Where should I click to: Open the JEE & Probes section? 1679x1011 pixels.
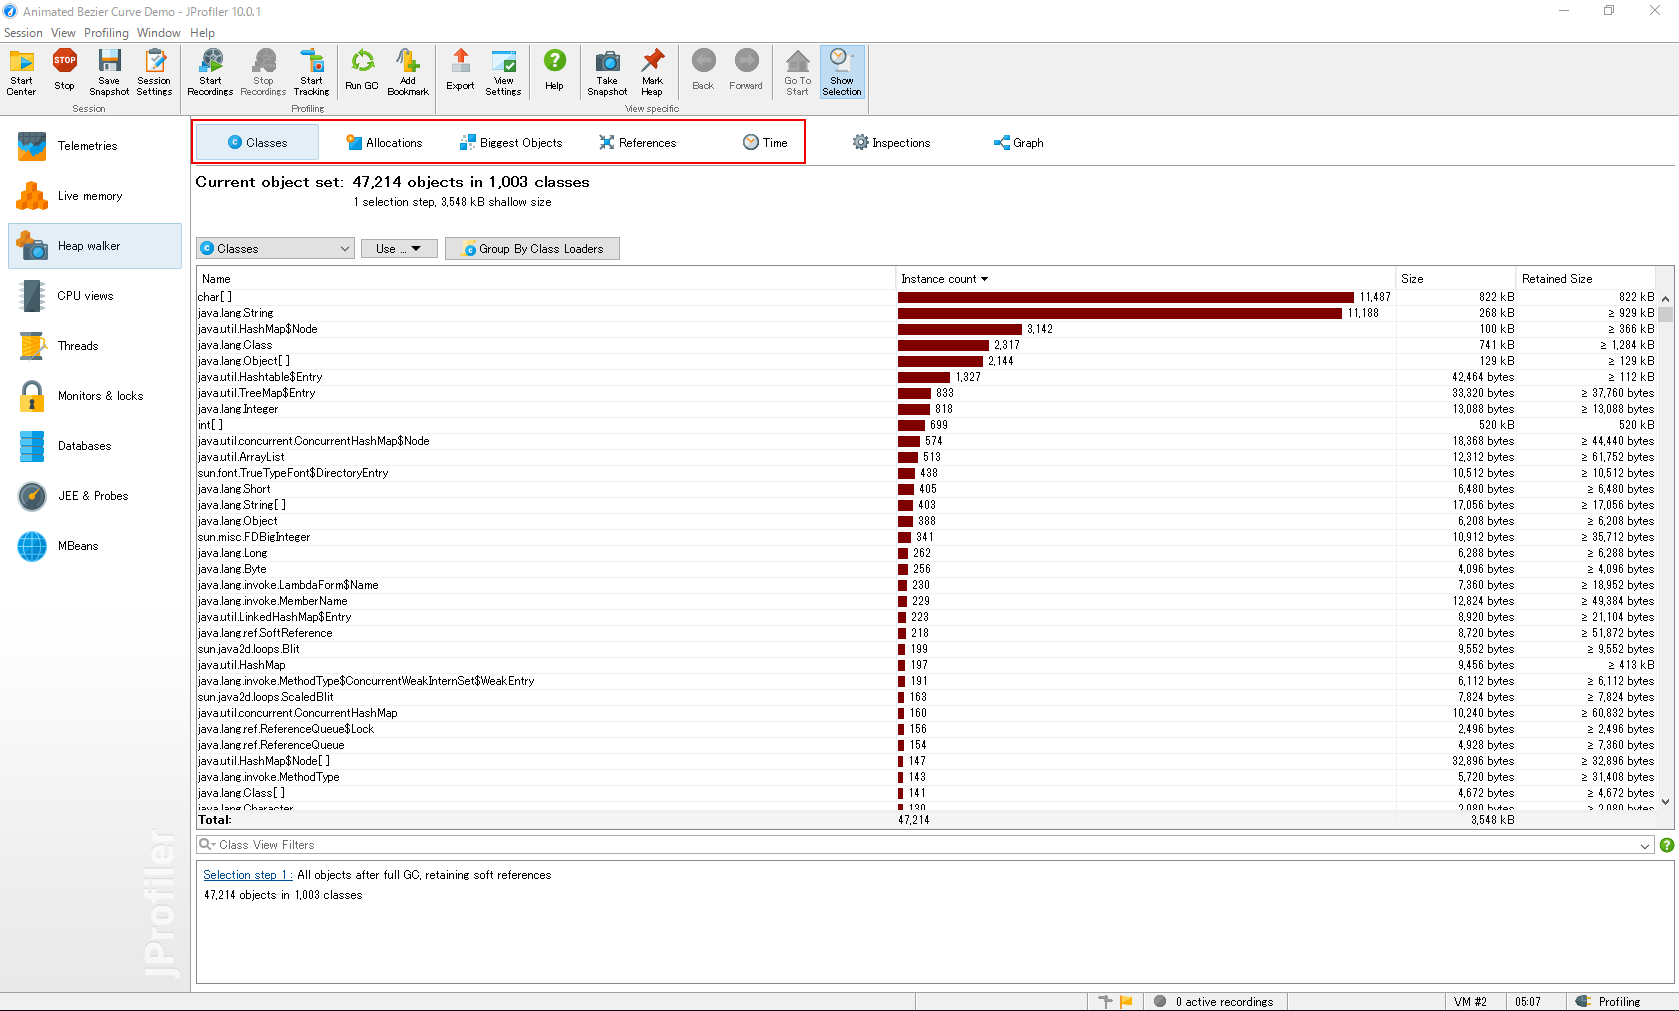95,496
